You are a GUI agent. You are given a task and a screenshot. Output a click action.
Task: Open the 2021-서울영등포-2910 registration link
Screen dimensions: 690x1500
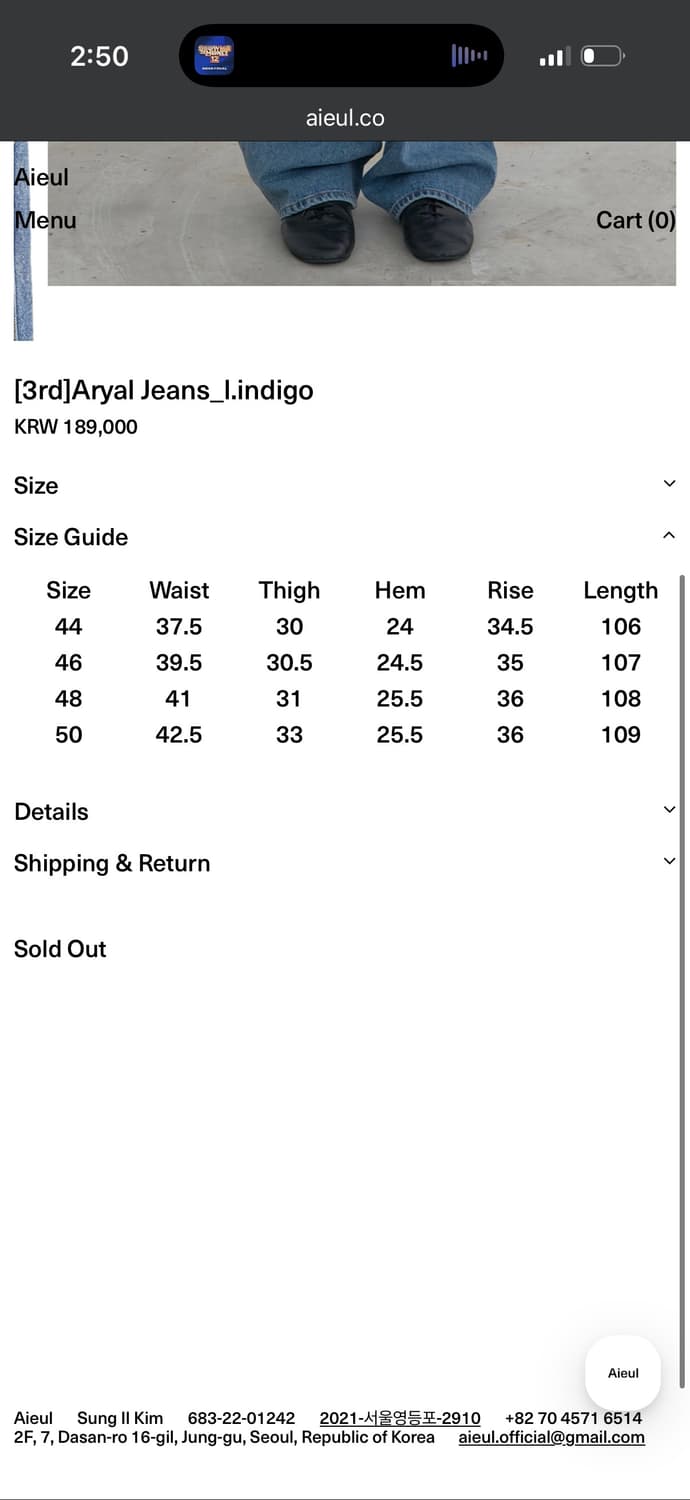point(400,1418)
